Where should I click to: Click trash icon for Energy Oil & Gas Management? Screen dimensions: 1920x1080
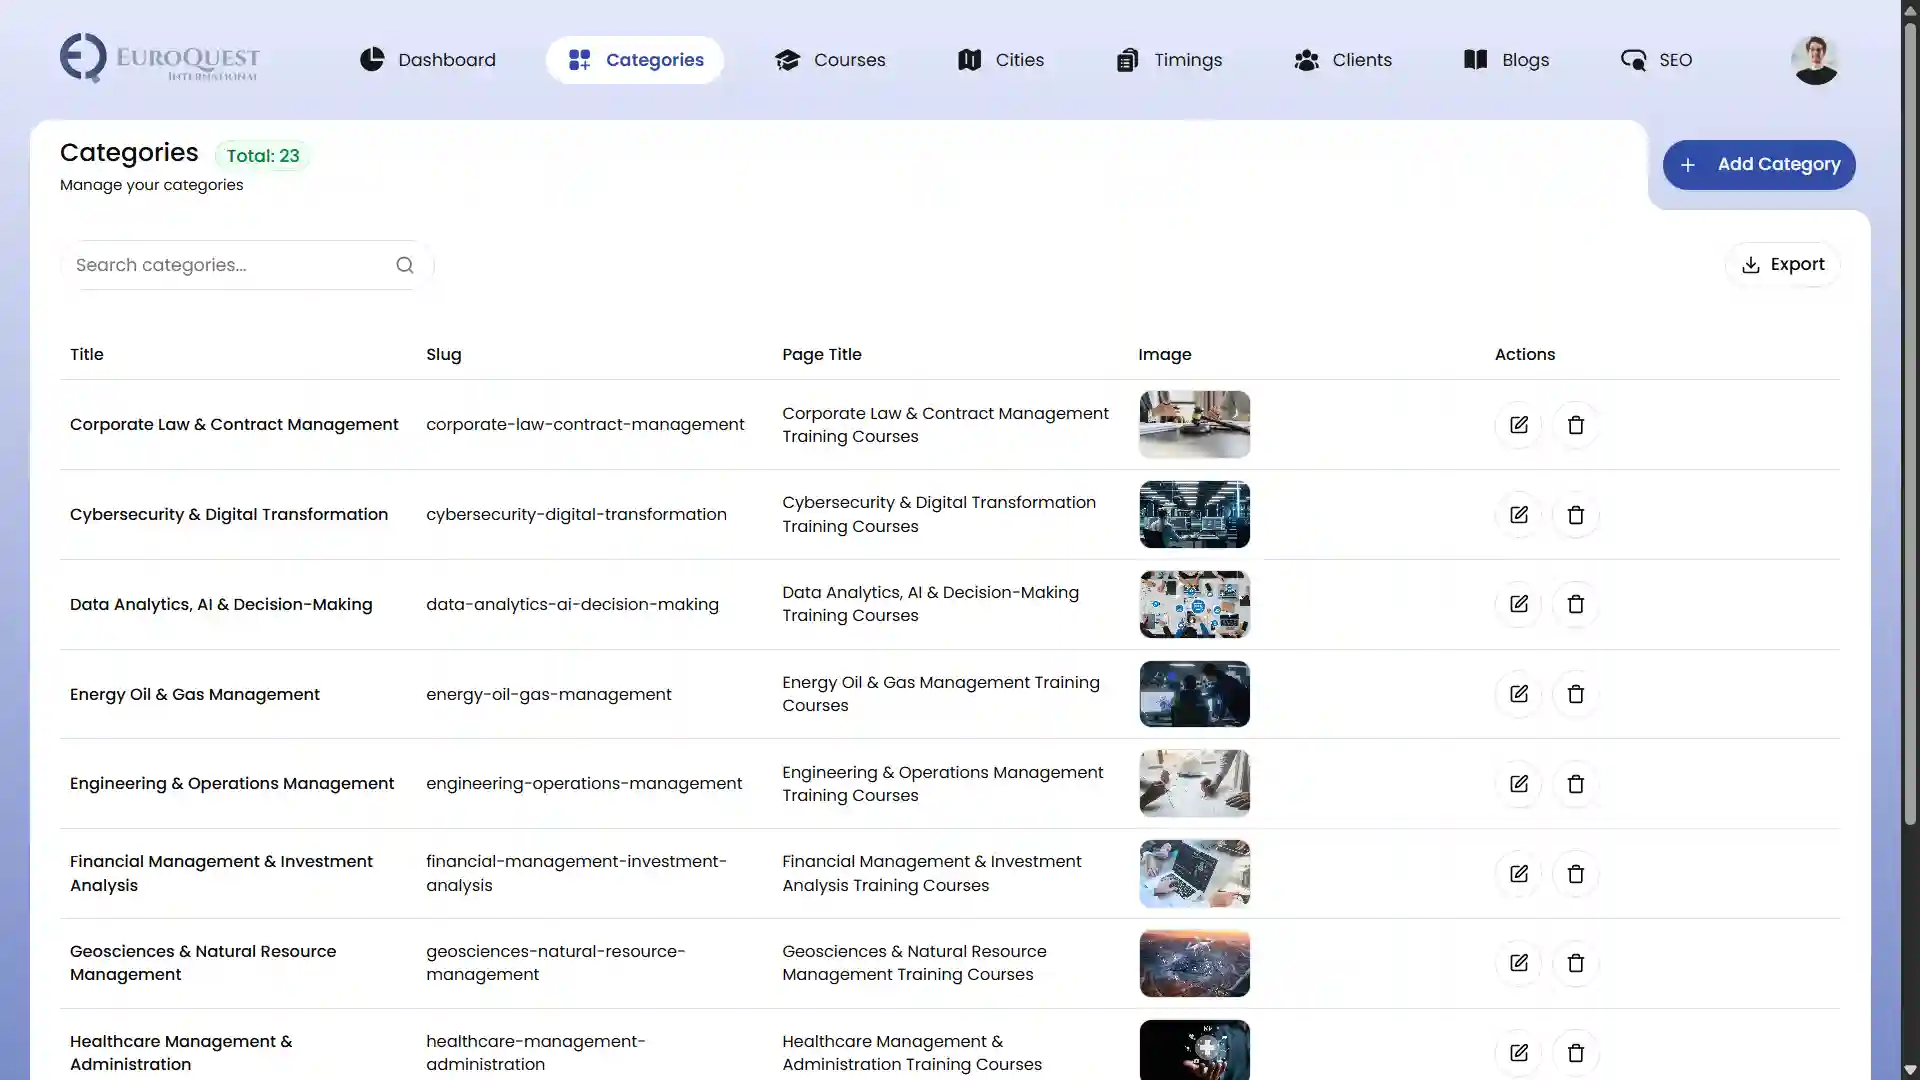coord(1575,694)
